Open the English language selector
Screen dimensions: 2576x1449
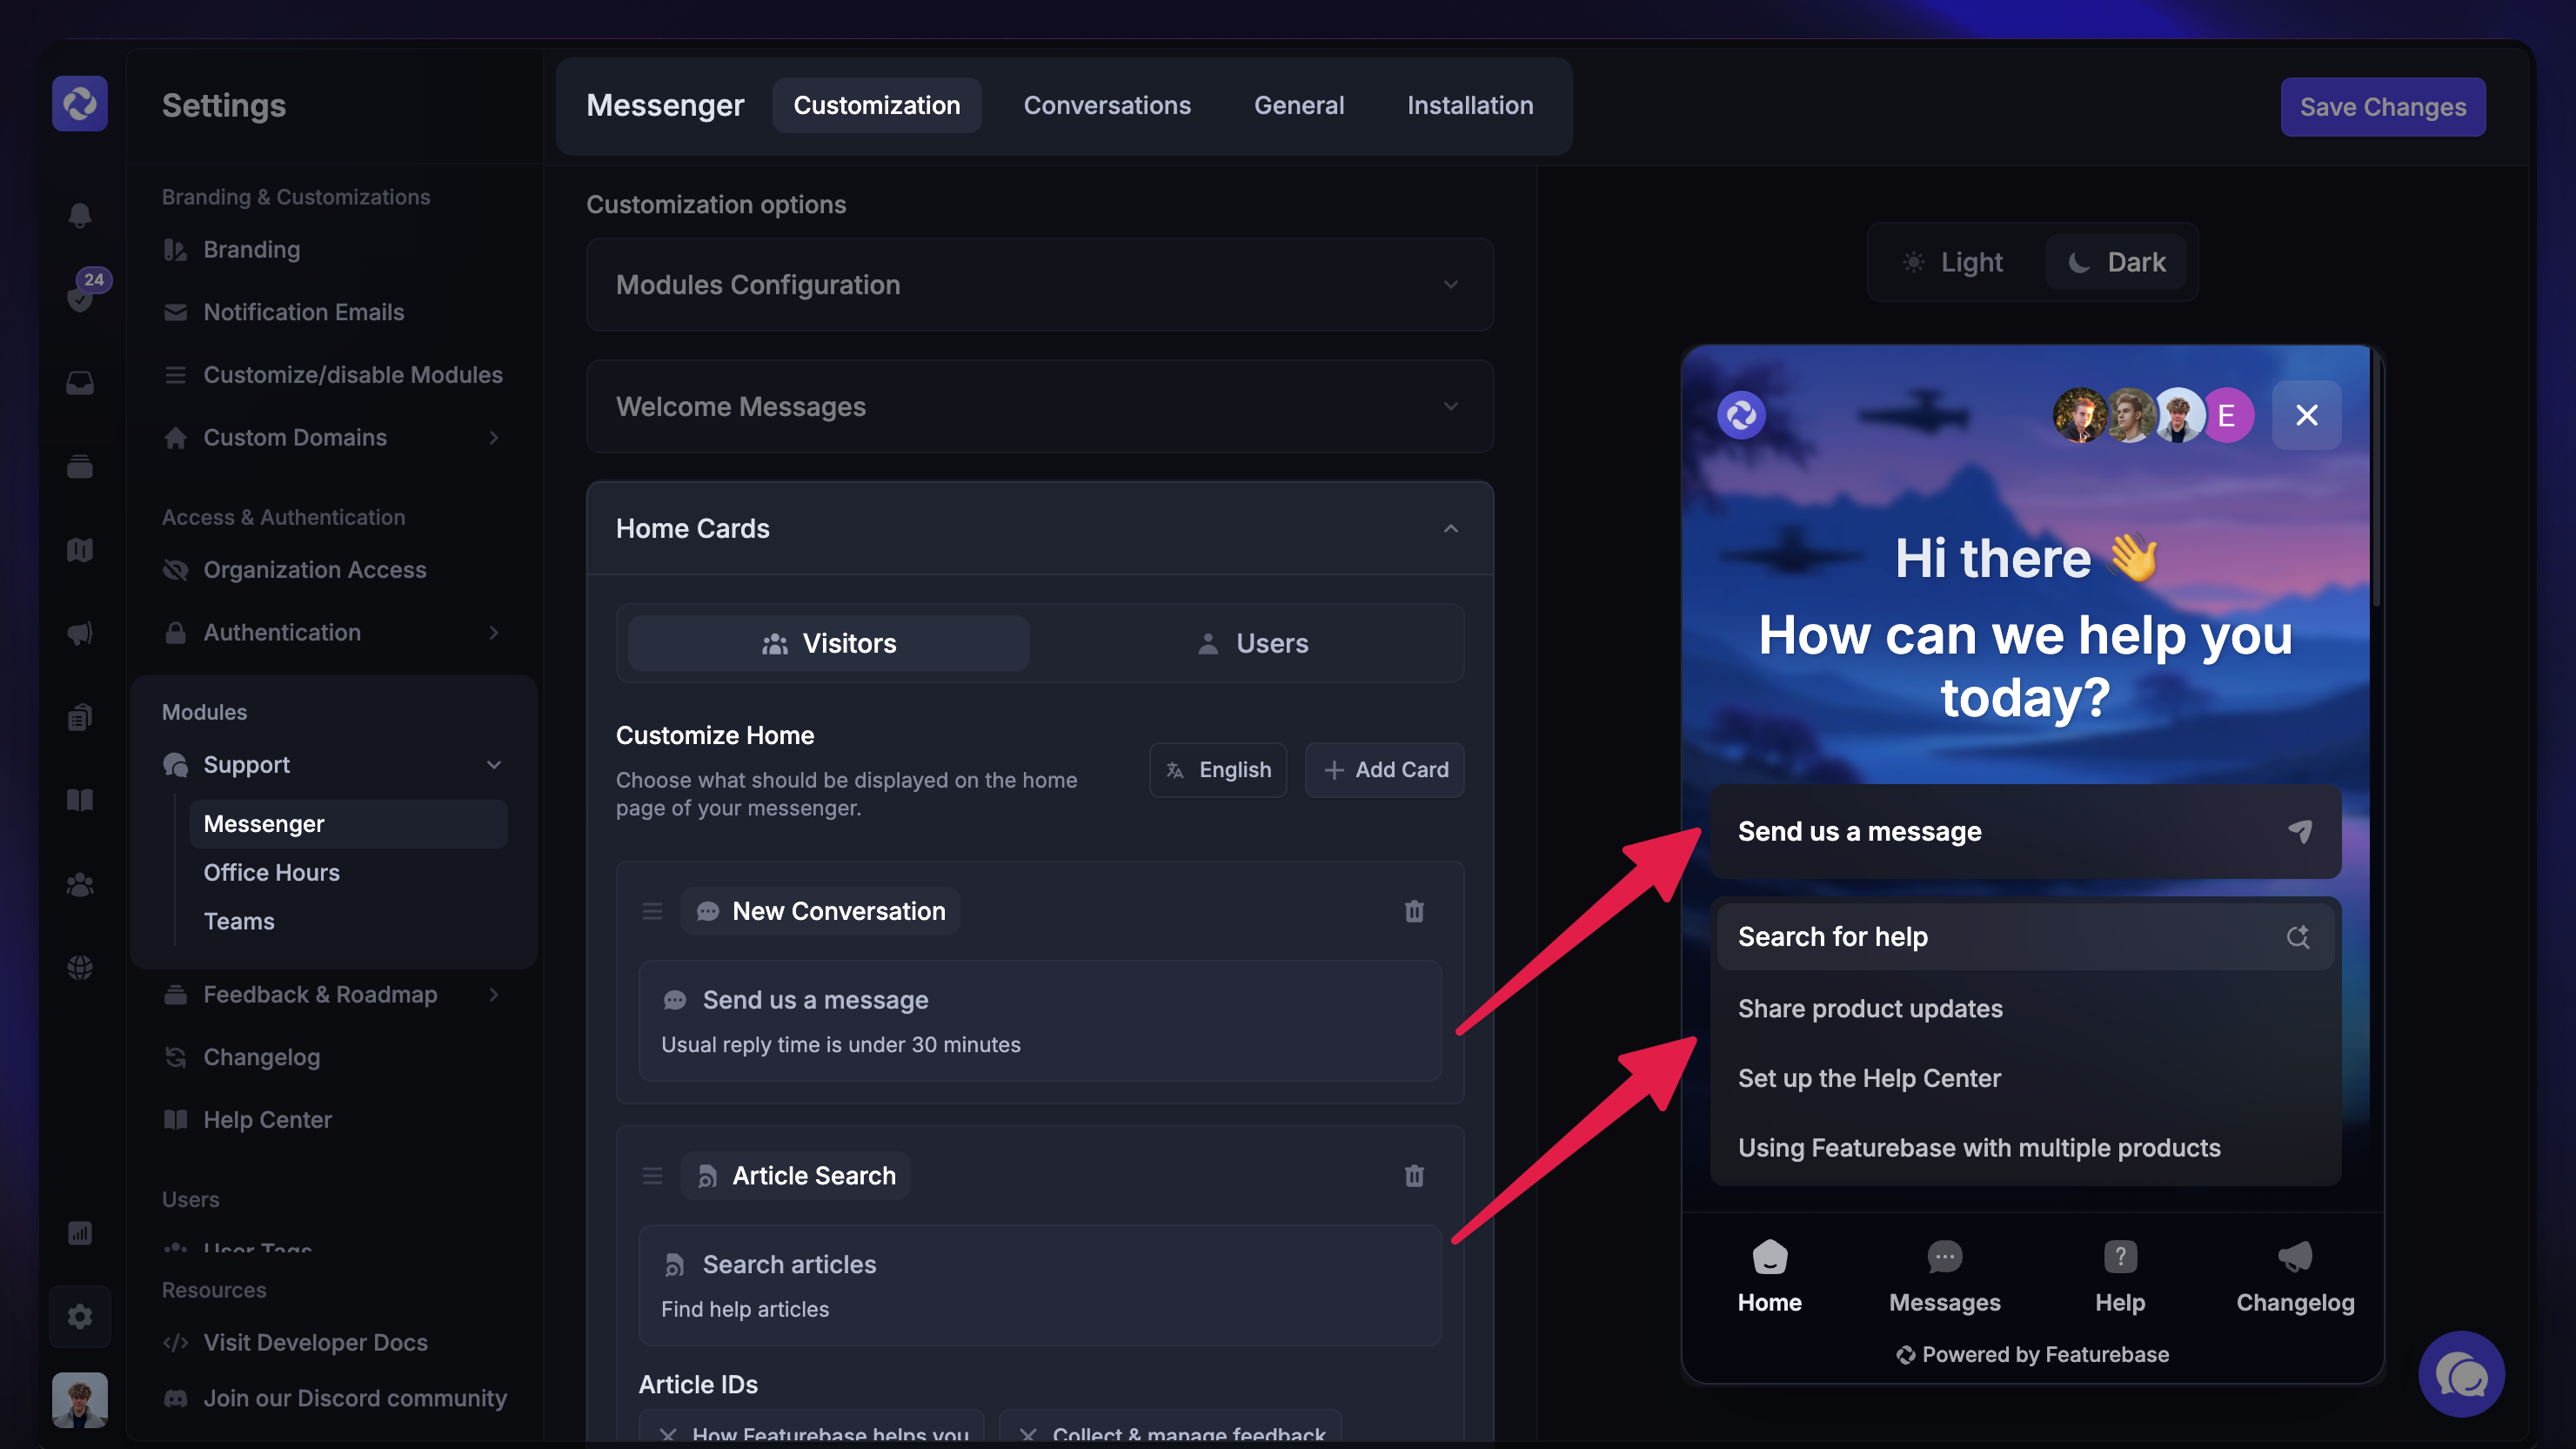coord(1218,770)
